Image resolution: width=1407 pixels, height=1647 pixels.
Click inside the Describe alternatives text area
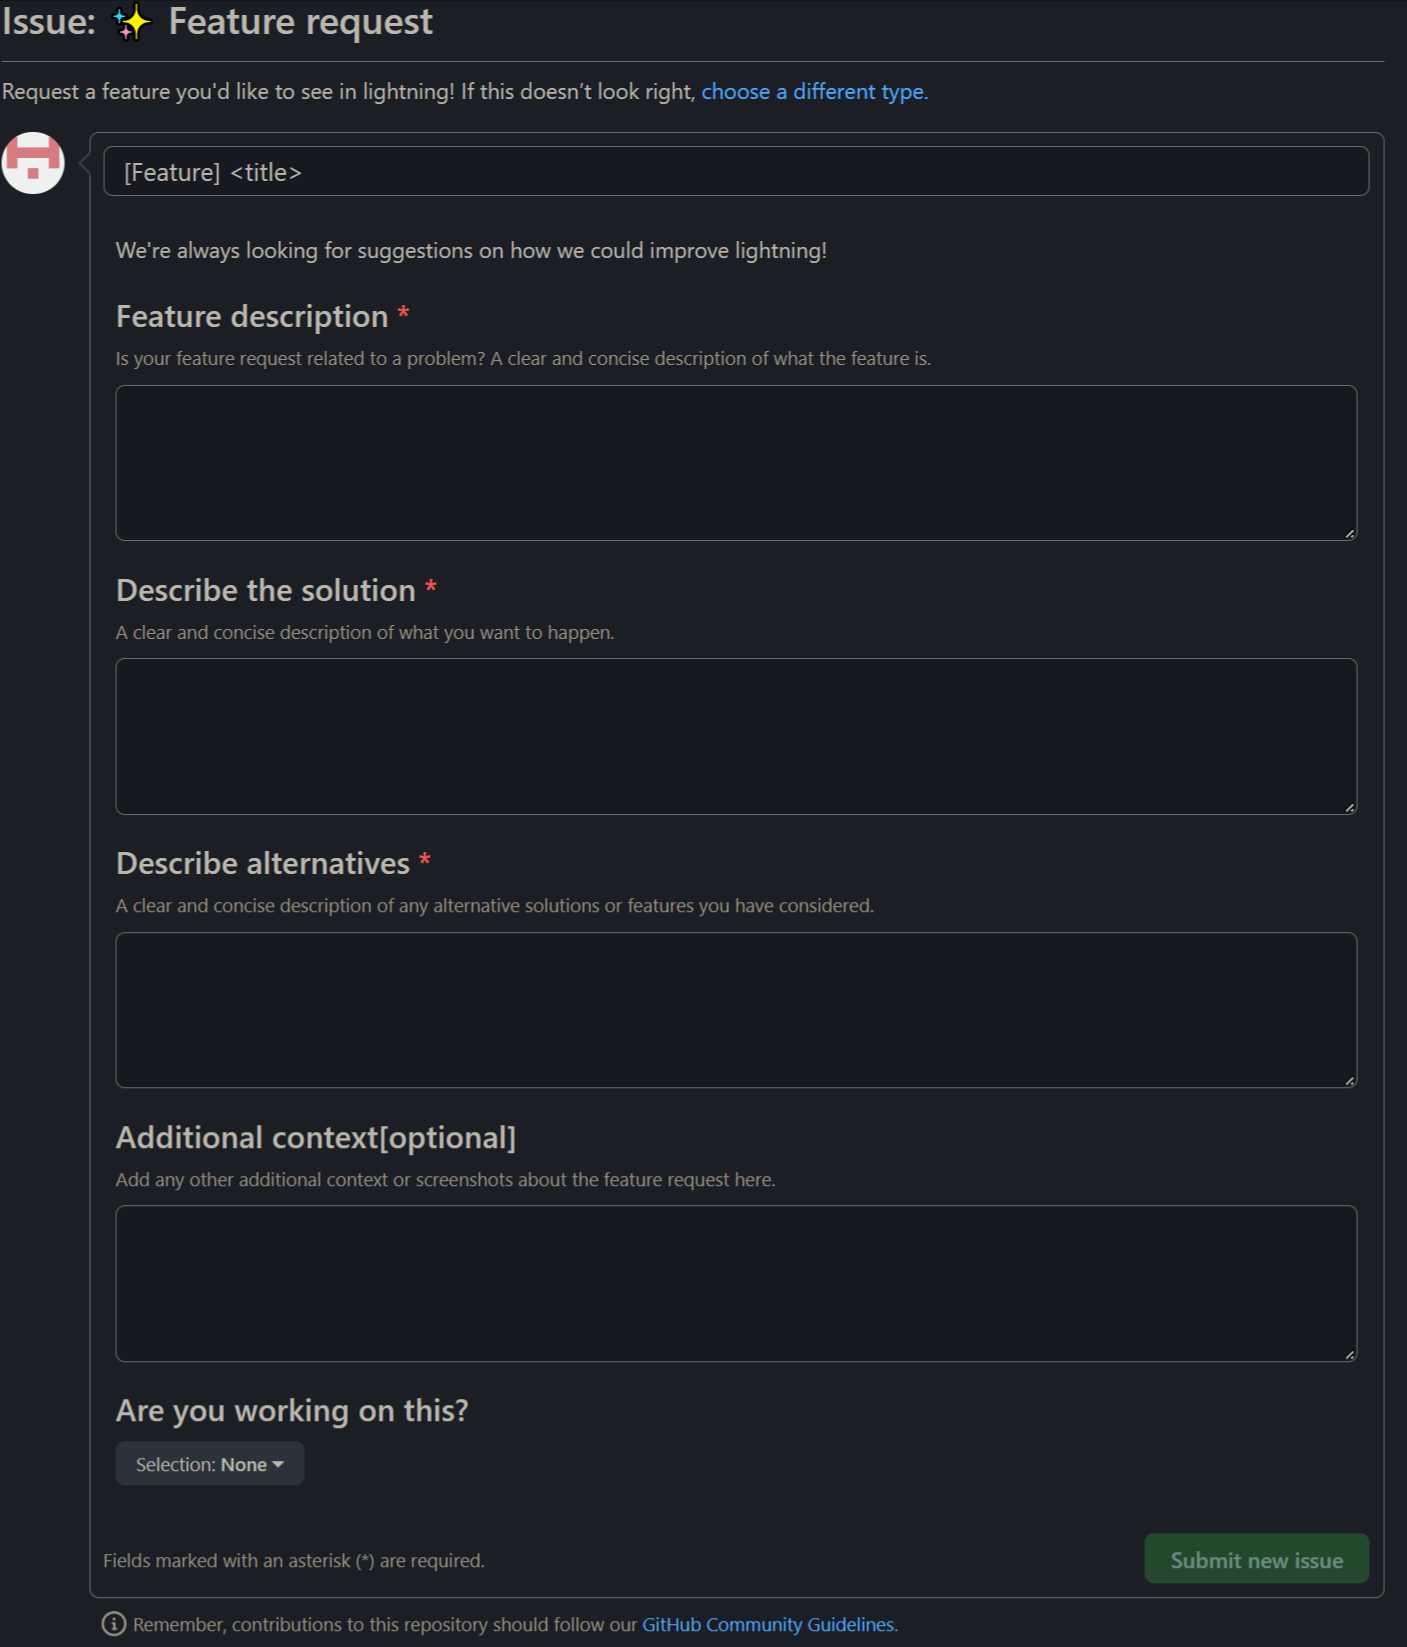pyautogui.click(x=737, y=1009)
